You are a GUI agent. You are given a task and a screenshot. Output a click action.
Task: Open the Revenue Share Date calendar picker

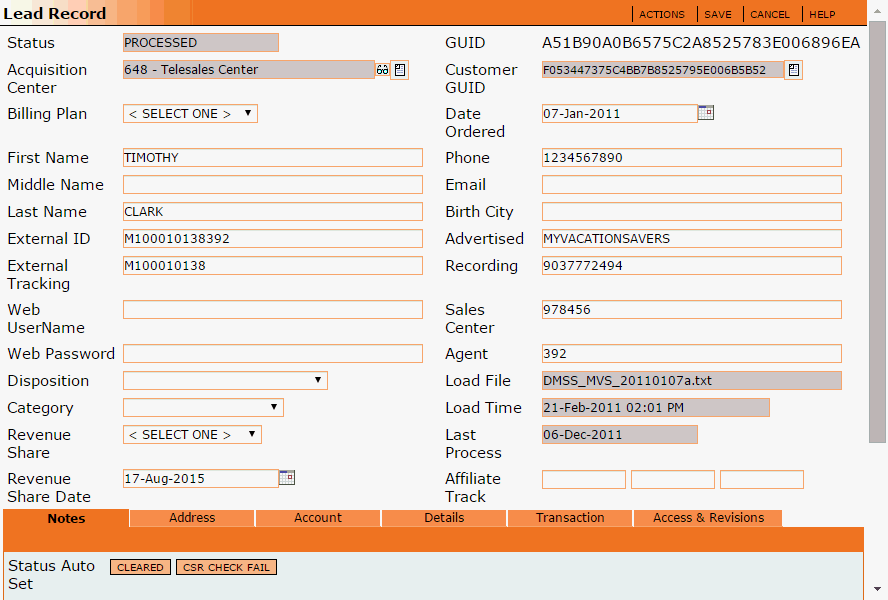pyautogui.click(x=287, y=478)
